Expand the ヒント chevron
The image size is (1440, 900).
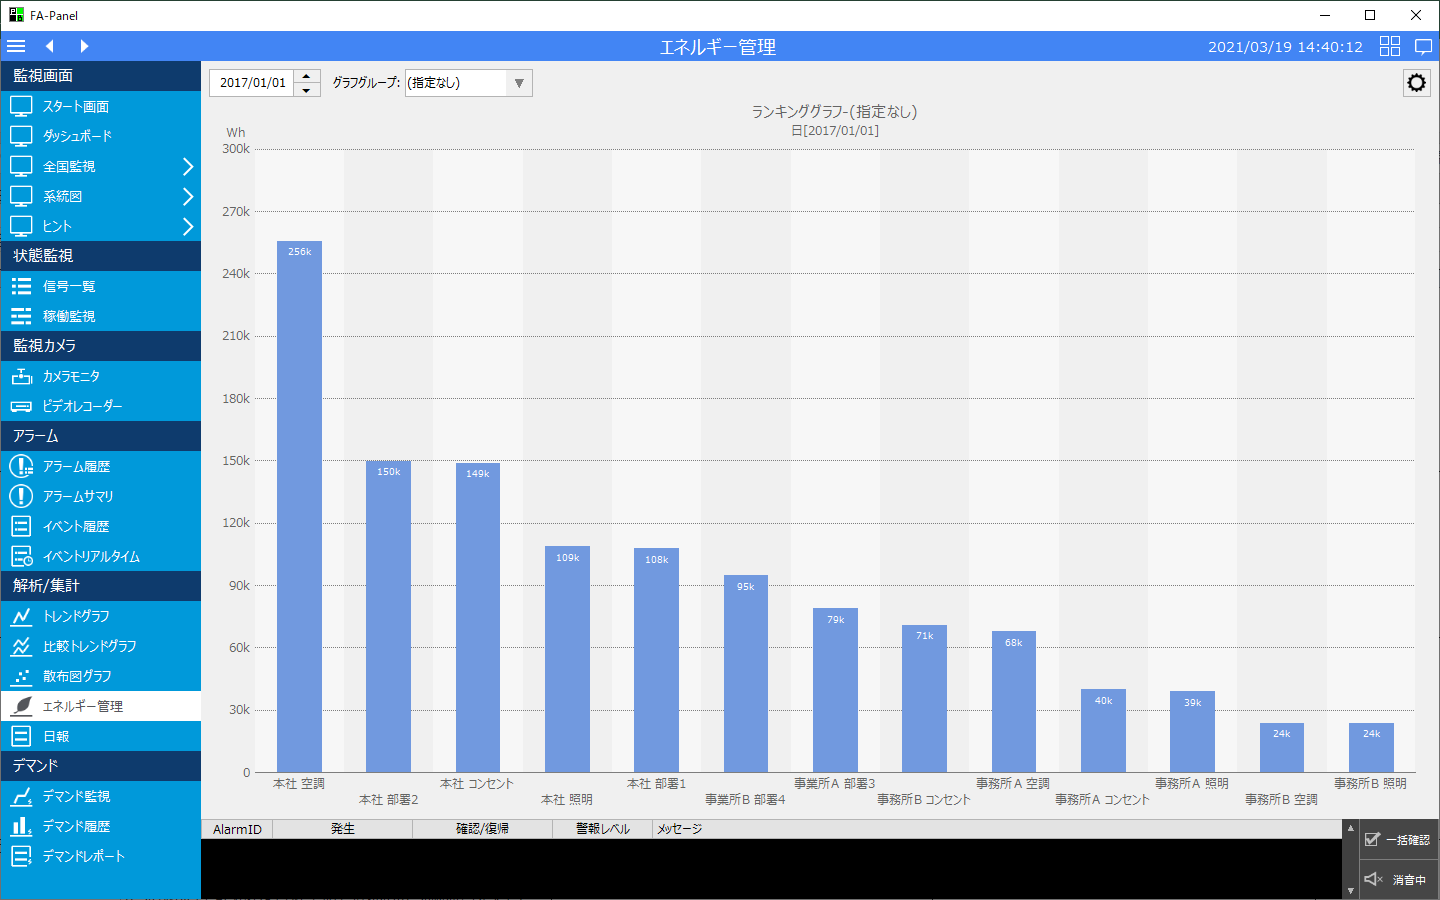[187, 226]
